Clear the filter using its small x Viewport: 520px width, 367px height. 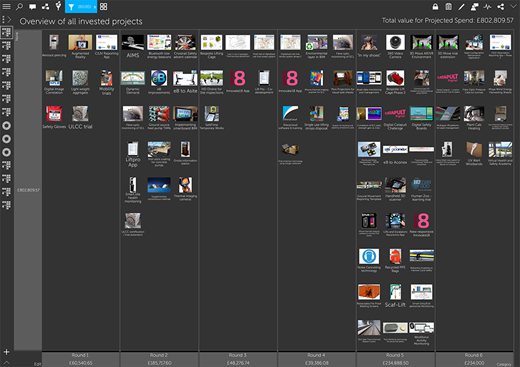click(95, 7)
